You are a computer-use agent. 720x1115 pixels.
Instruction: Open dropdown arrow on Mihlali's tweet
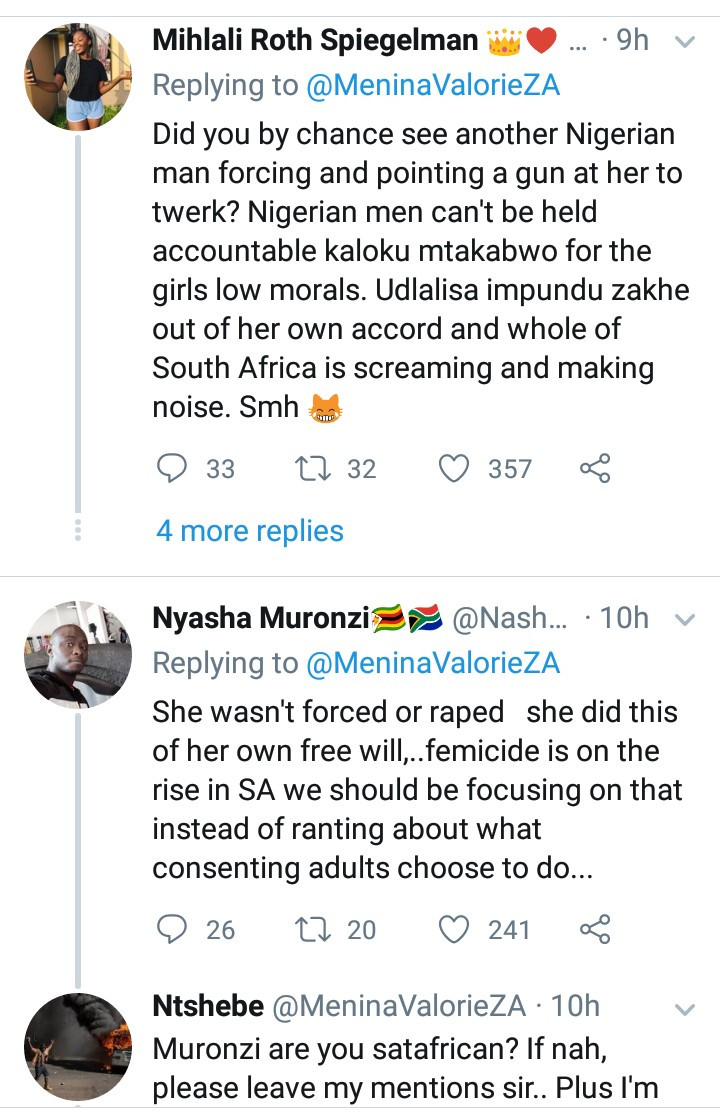coord(685,42)
